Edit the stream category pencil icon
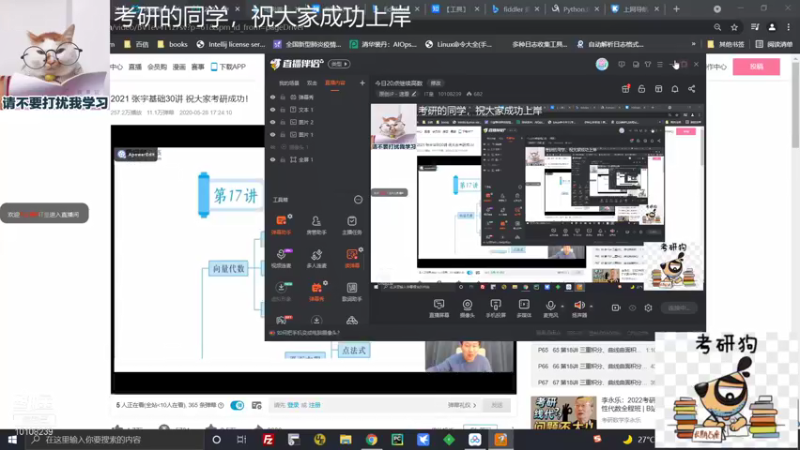The width and height of the screenshot is (800, 450). tap(414, 94)
